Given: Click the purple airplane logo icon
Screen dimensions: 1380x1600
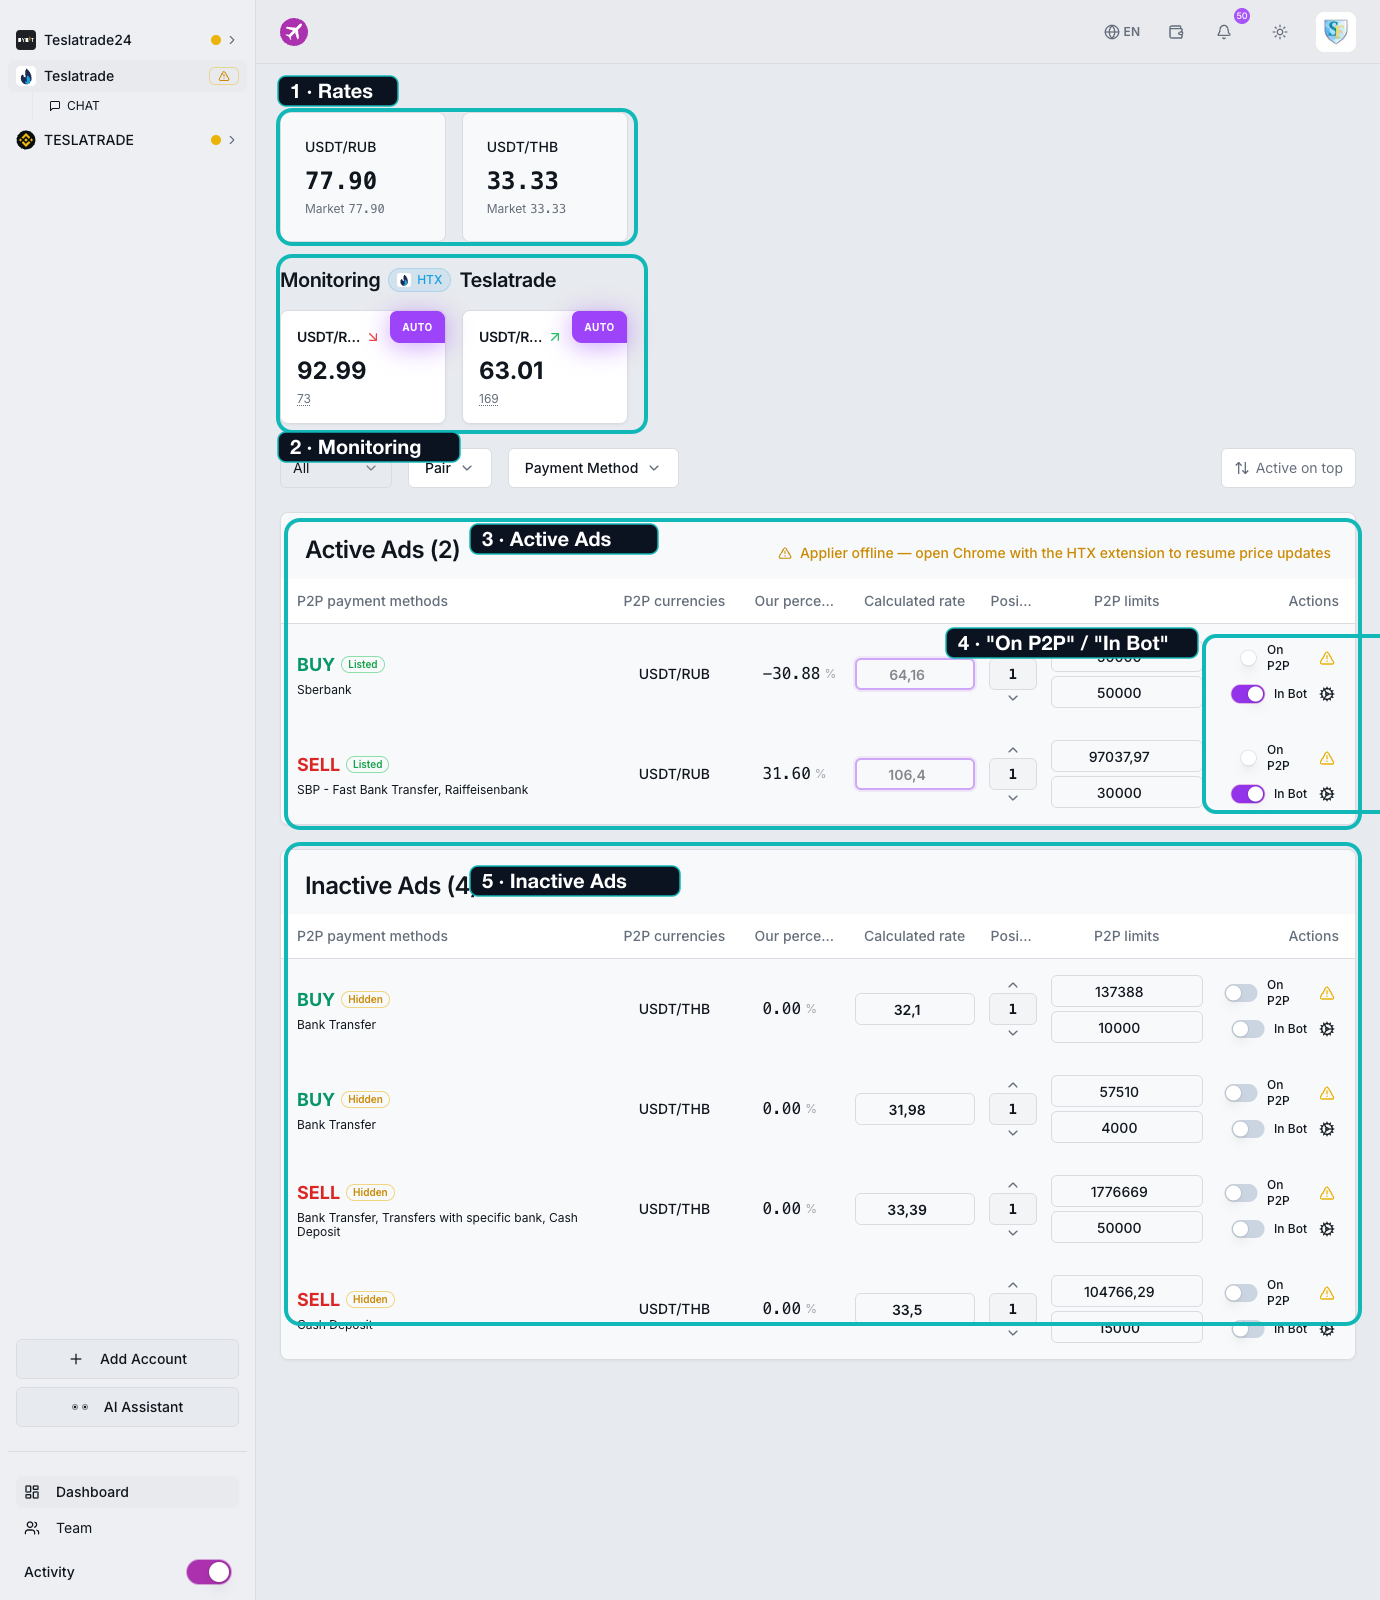Looking at the screenshot, I should click(294, 32).
